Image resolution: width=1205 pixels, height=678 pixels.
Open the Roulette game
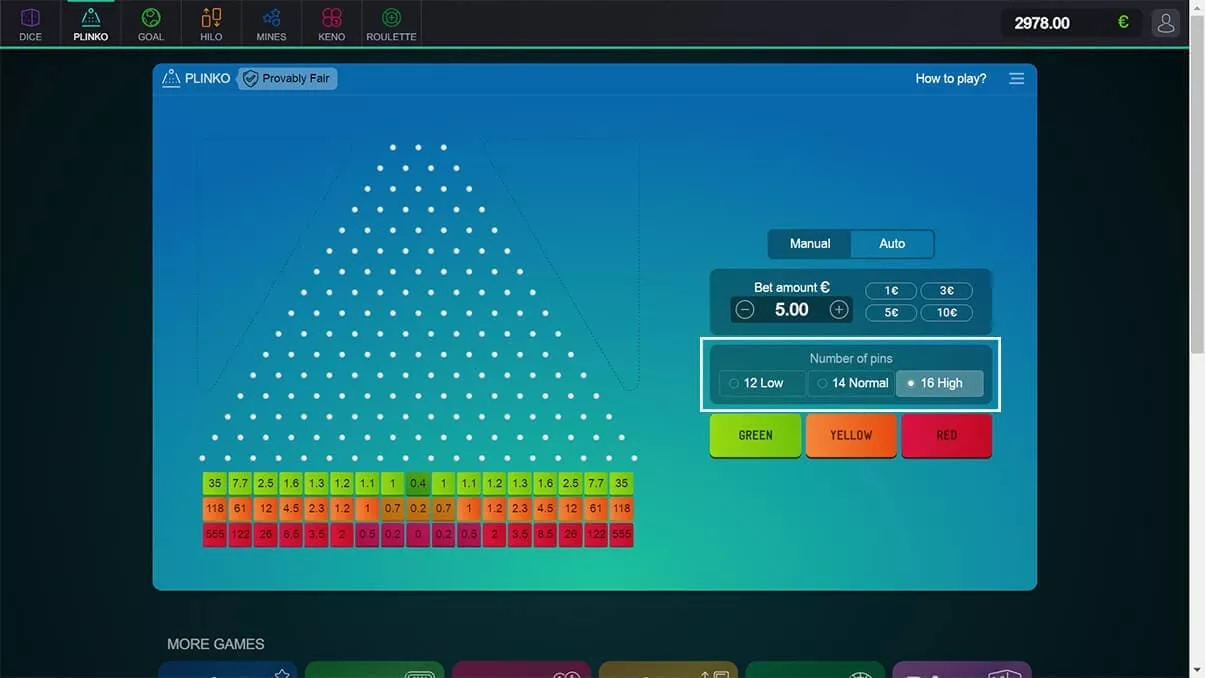click(391, 22)
